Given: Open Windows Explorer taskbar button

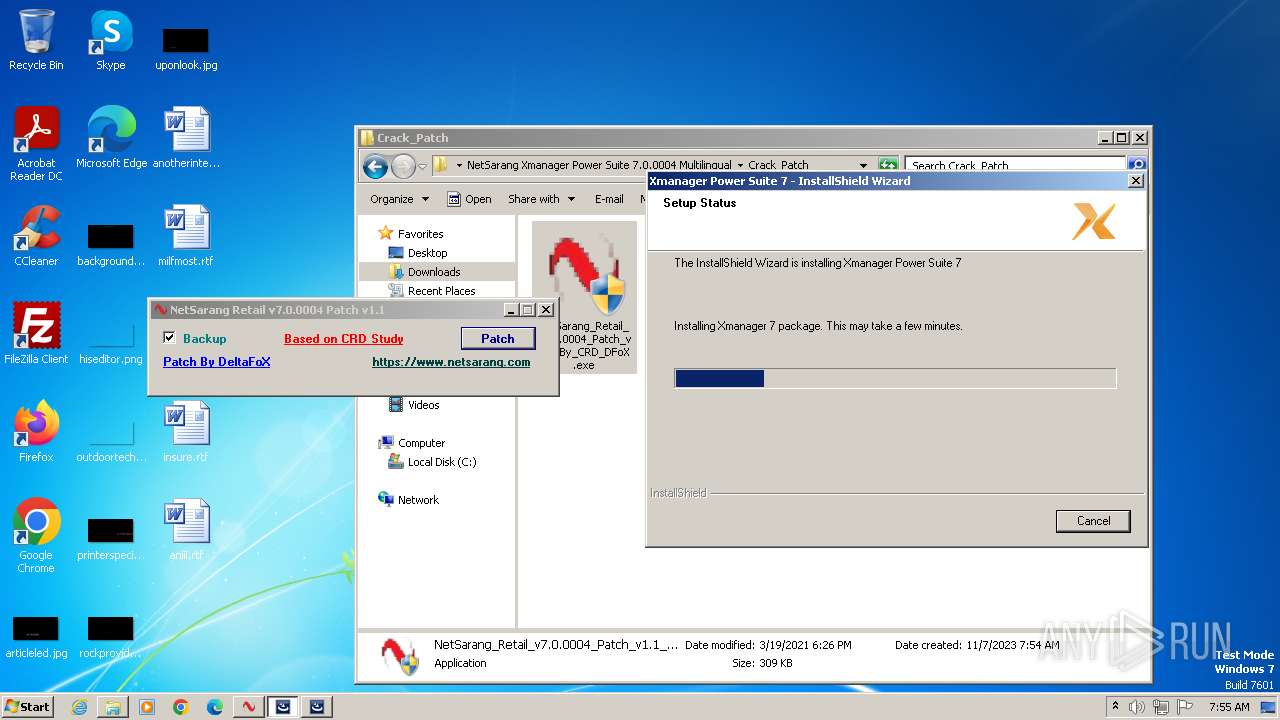Looking at the screenshot, I should [113, 707].
